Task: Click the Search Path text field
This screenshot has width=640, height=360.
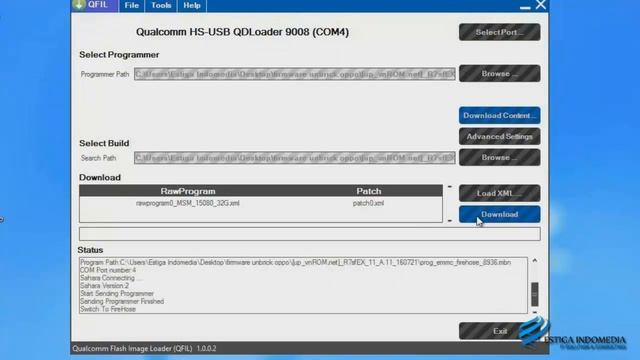Action: tap(295, 158)
